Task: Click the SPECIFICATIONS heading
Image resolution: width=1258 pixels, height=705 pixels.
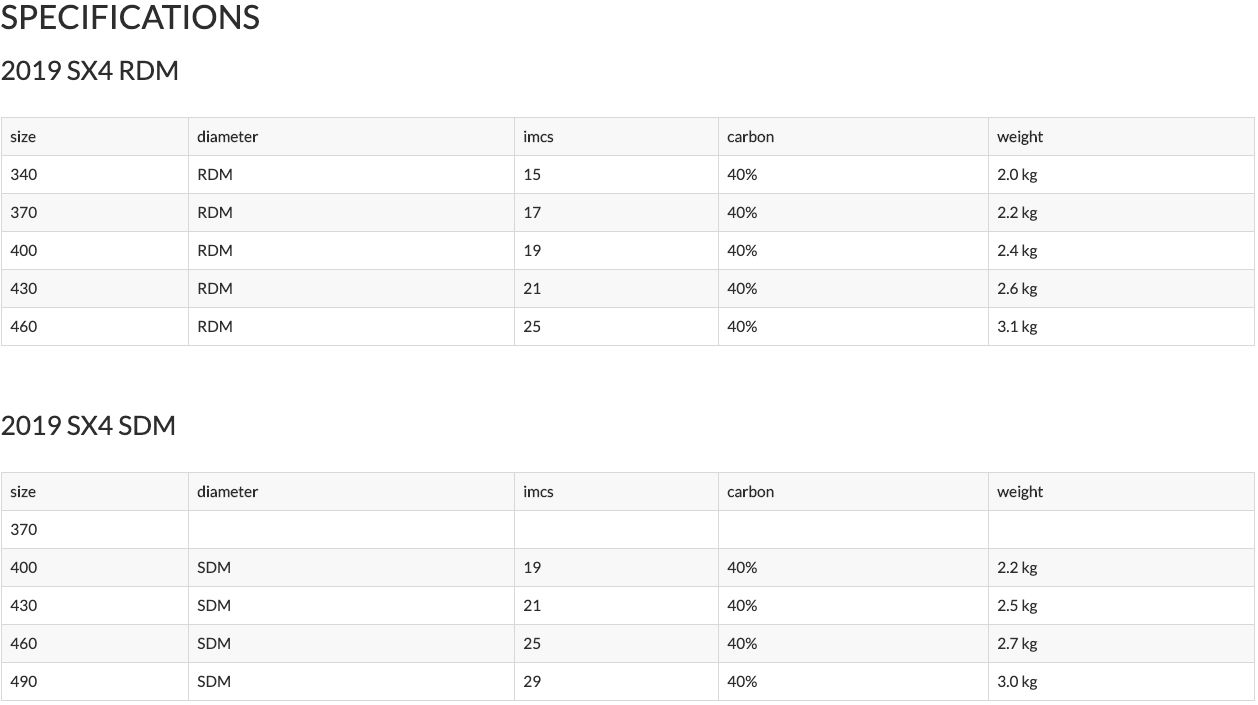Action: 130,18
